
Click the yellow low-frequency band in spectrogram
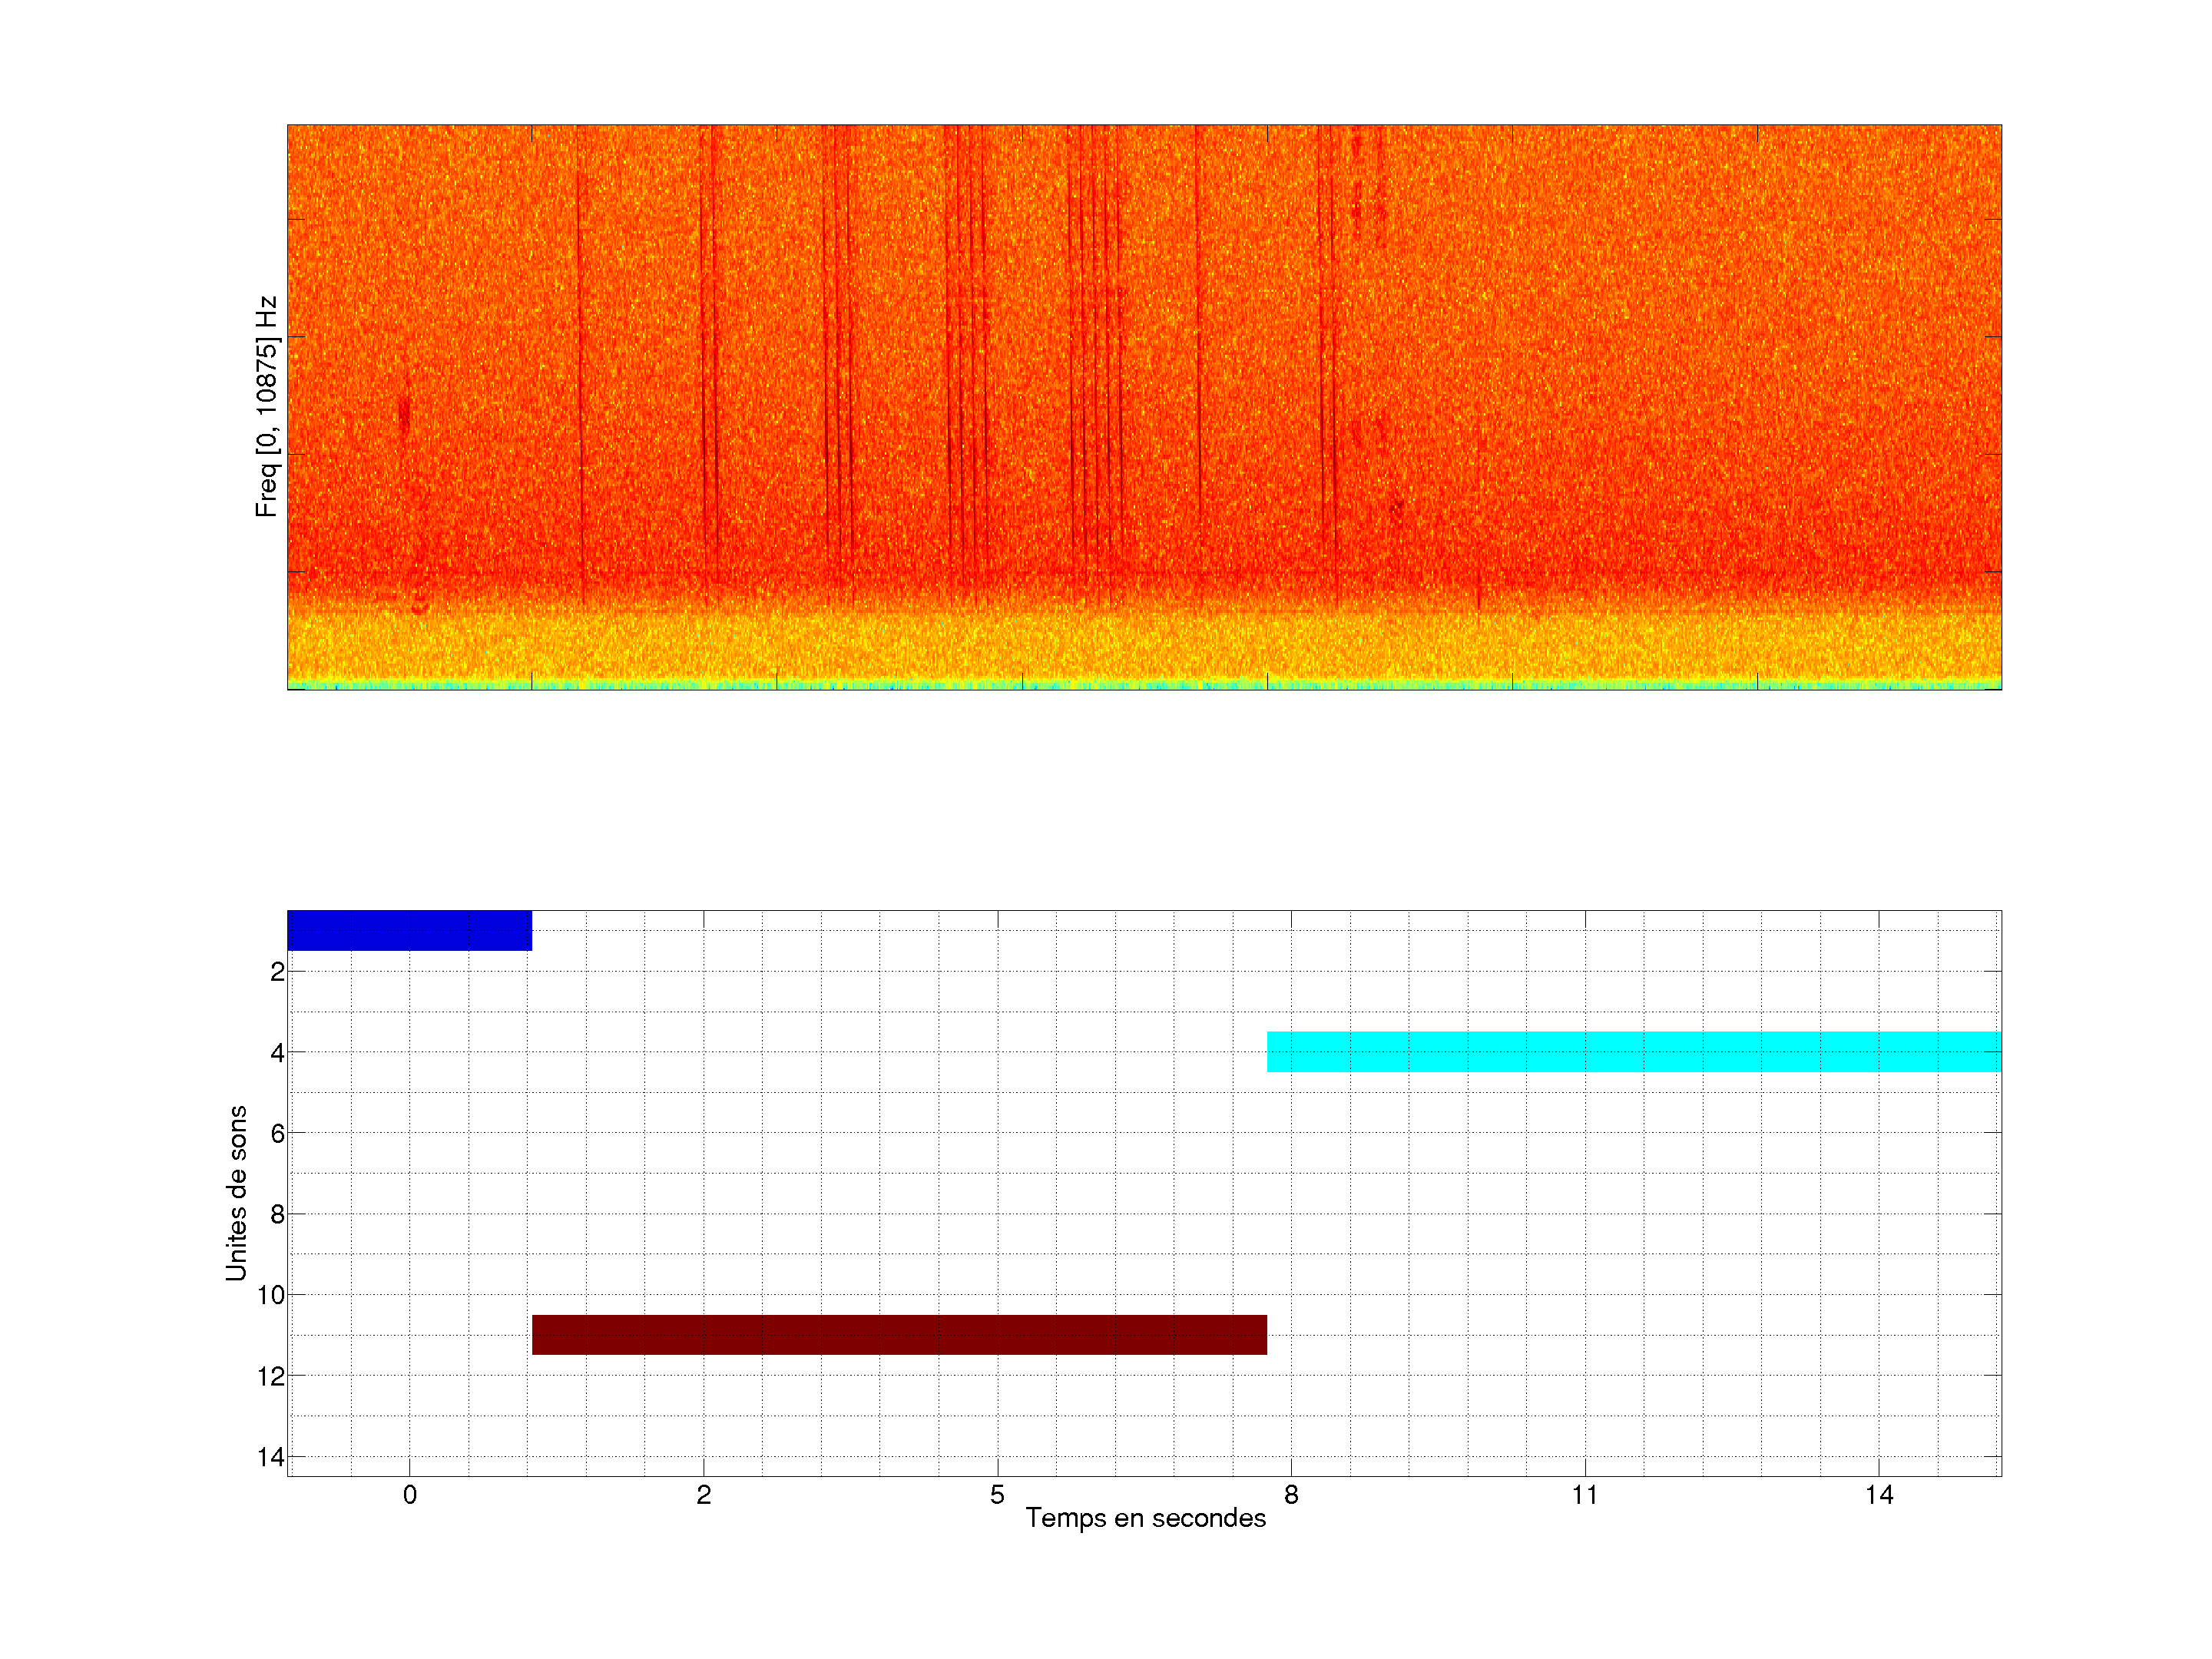(x=1144, y=645)
